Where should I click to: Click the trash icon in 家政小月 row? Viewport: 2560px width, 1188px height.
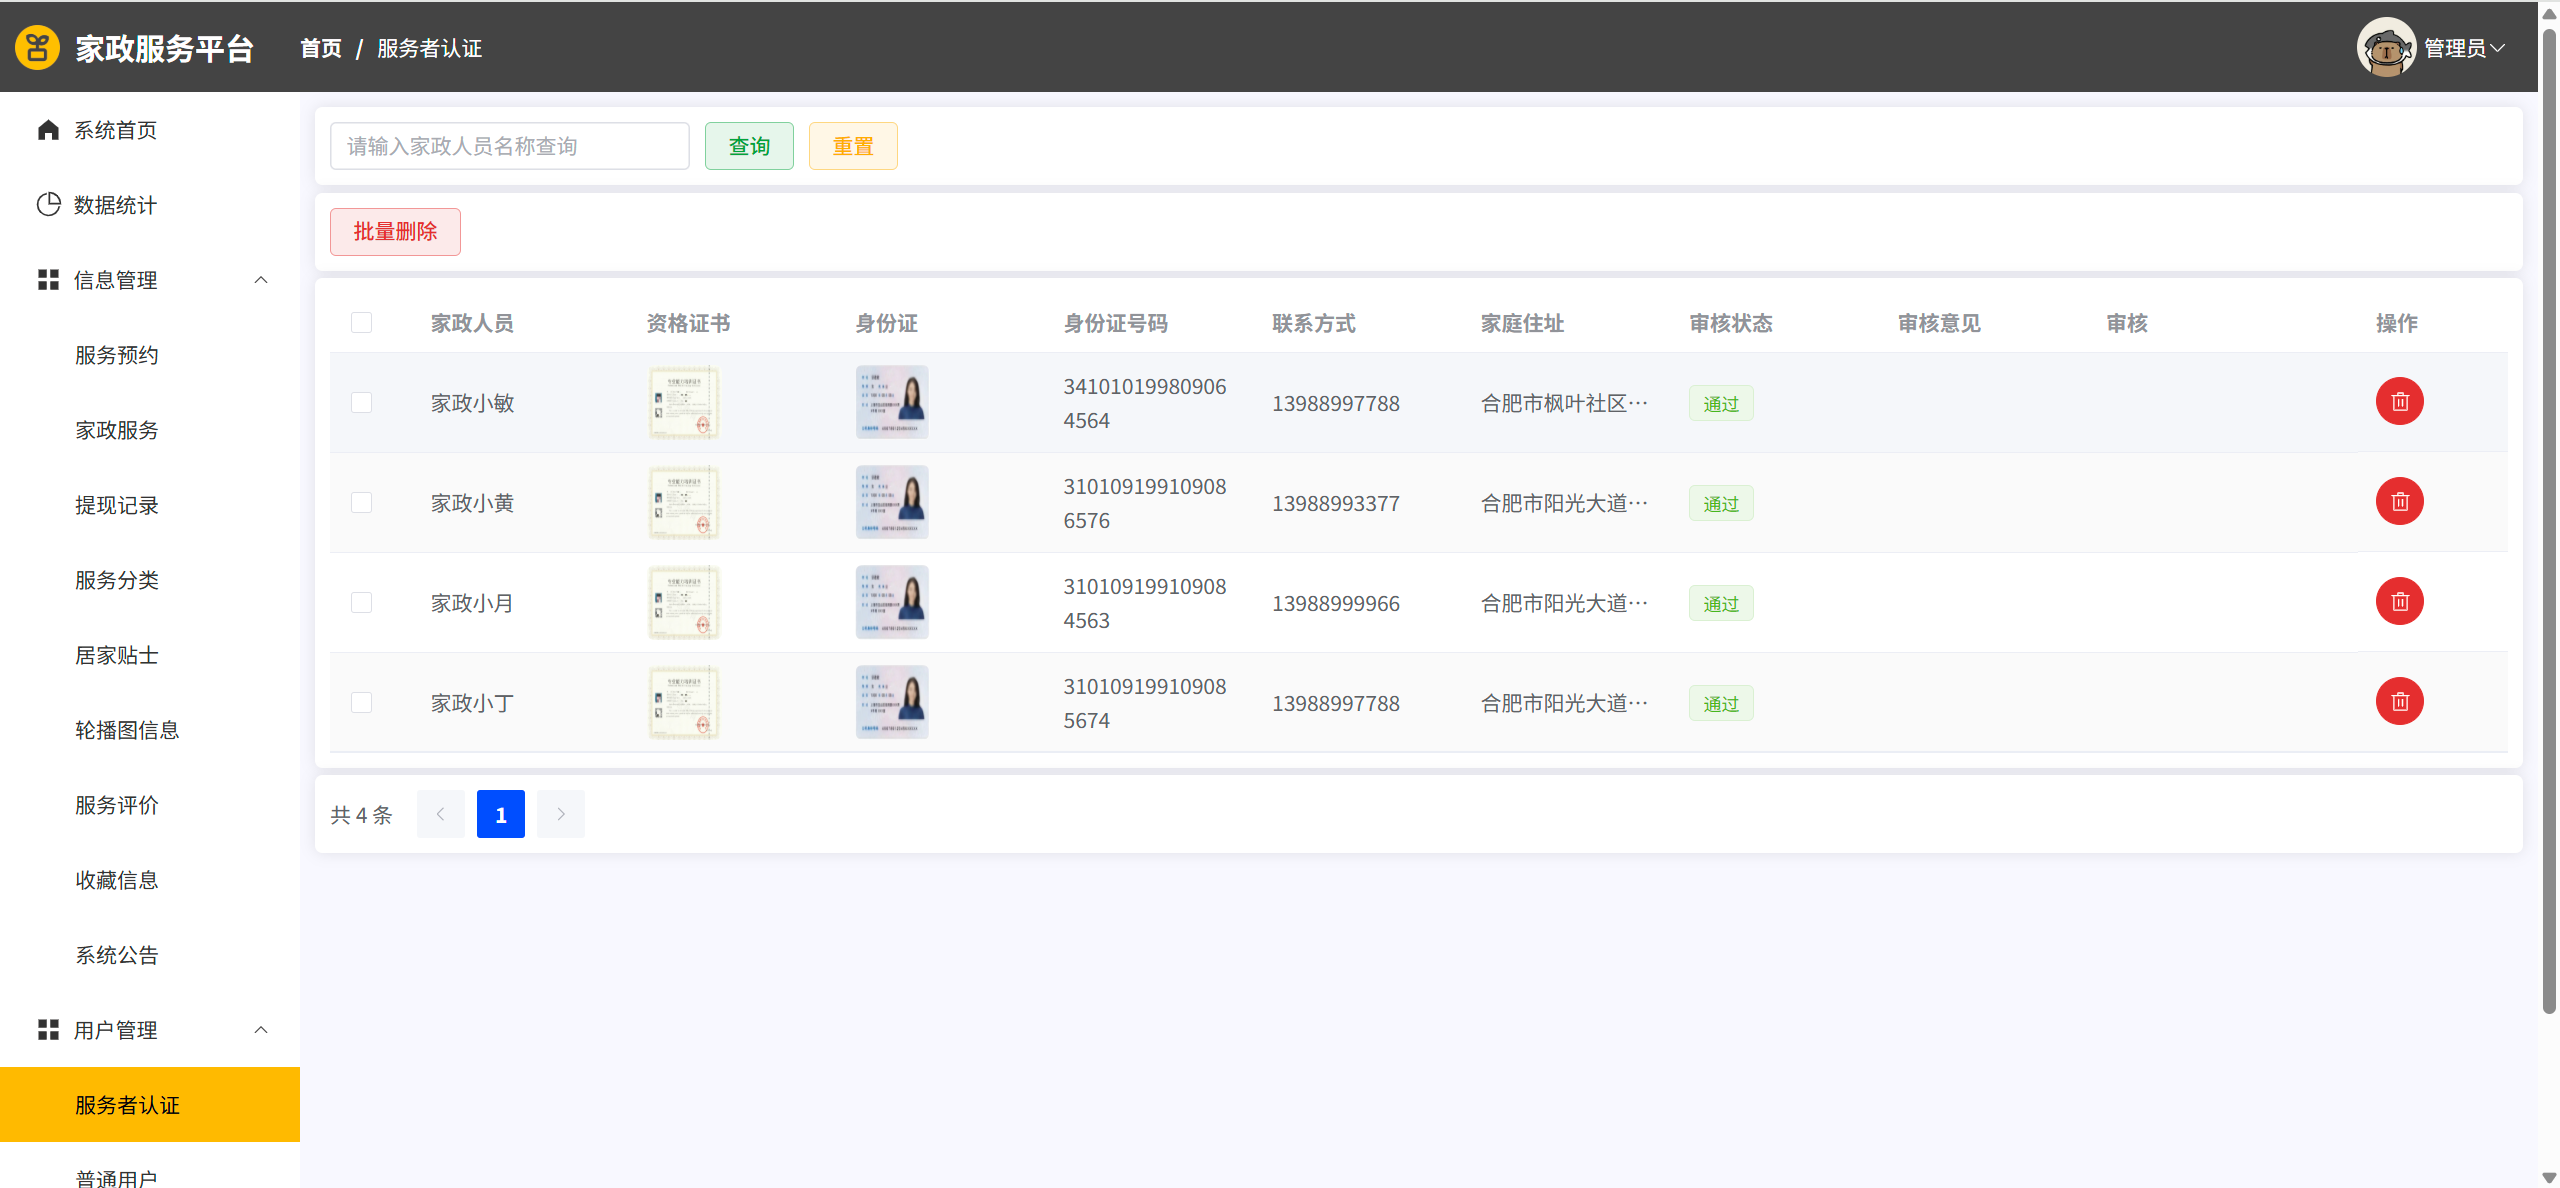click(2399, 602)
